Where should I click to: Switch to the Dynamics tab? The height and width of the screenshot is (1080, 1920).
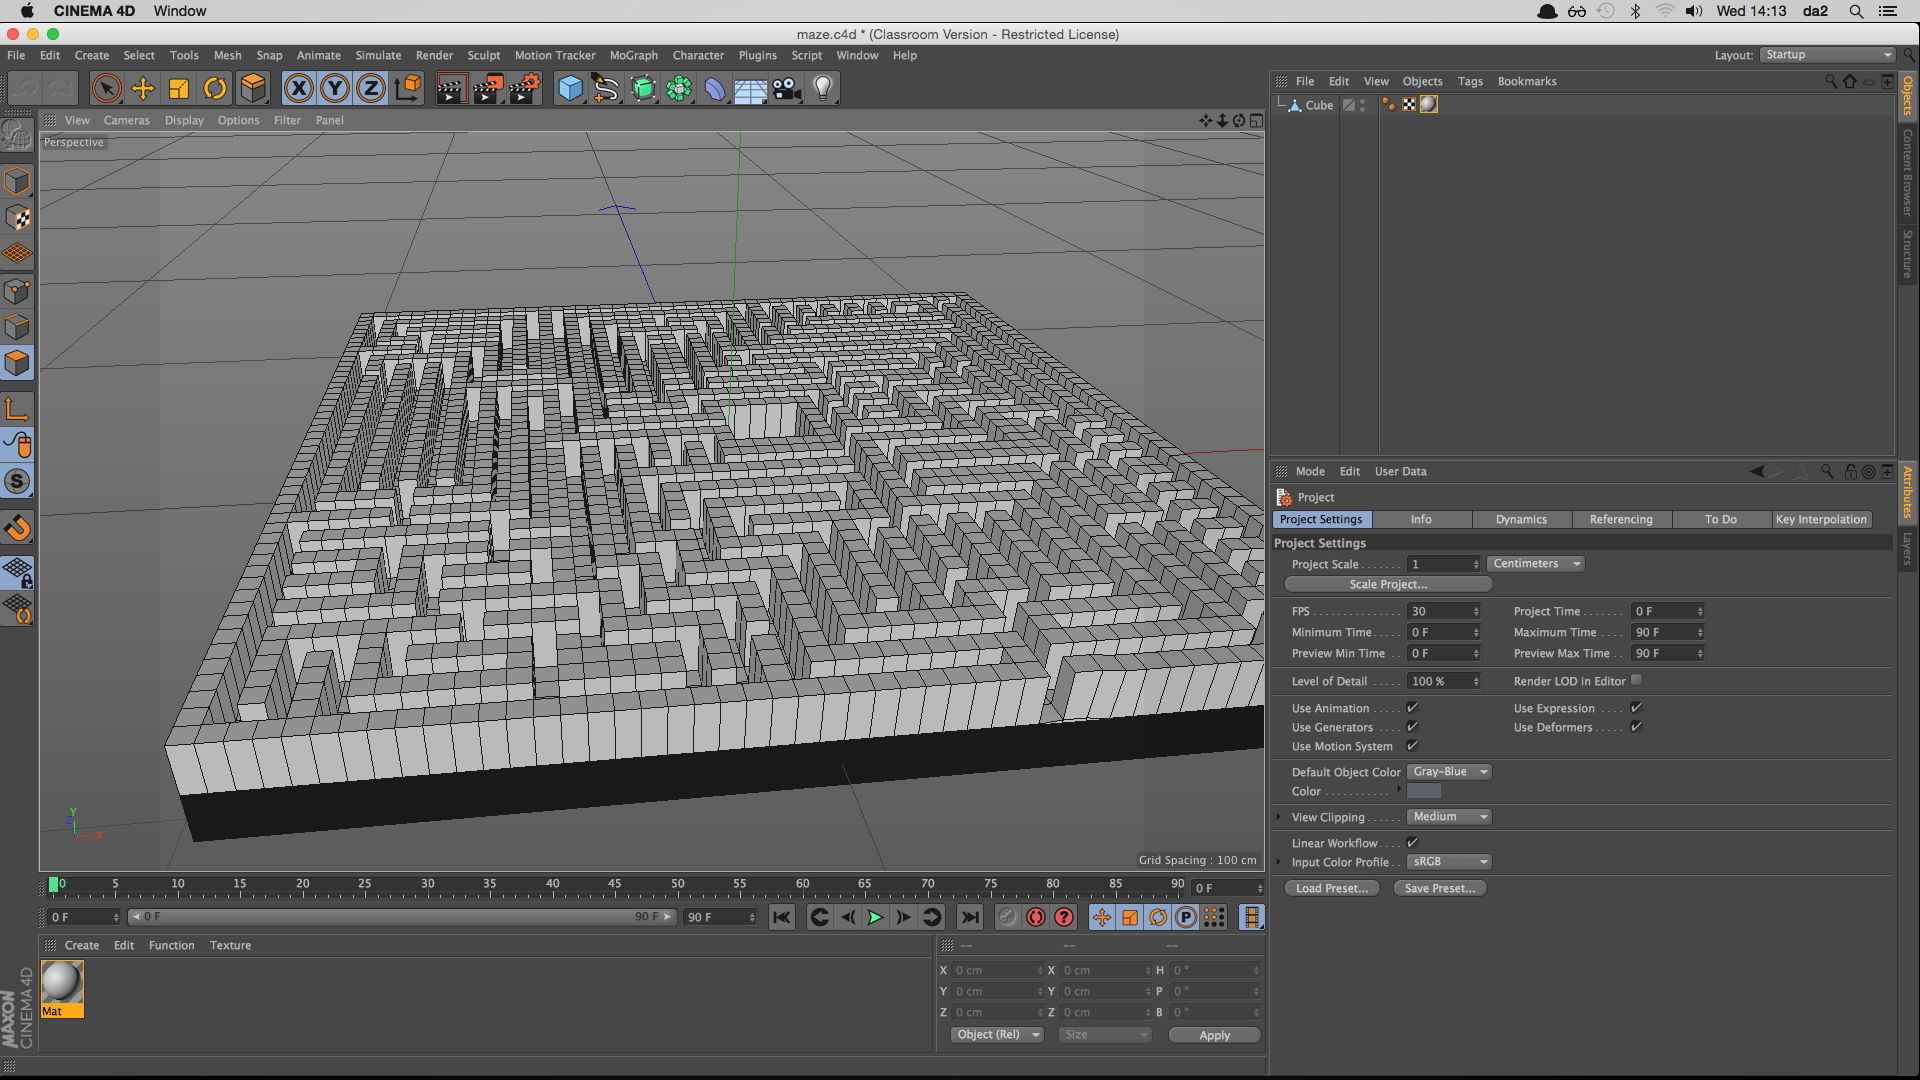coord(1521,520)
